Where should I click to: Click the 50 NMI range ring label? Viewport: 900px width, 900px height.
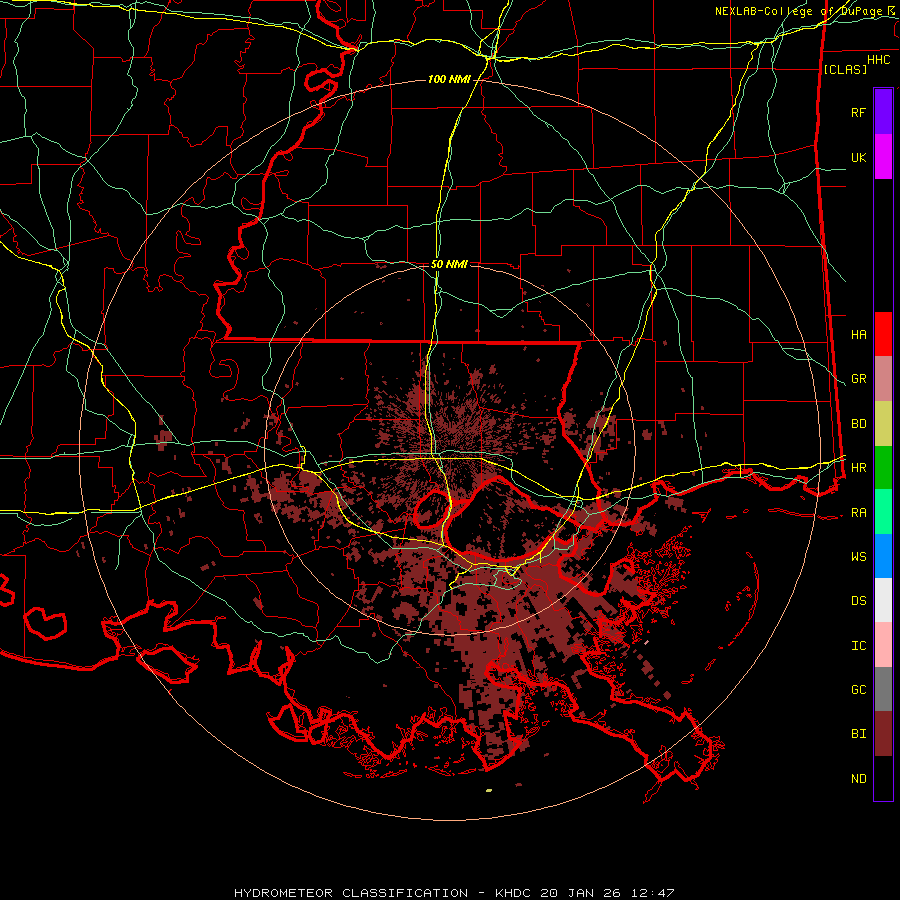449,264
